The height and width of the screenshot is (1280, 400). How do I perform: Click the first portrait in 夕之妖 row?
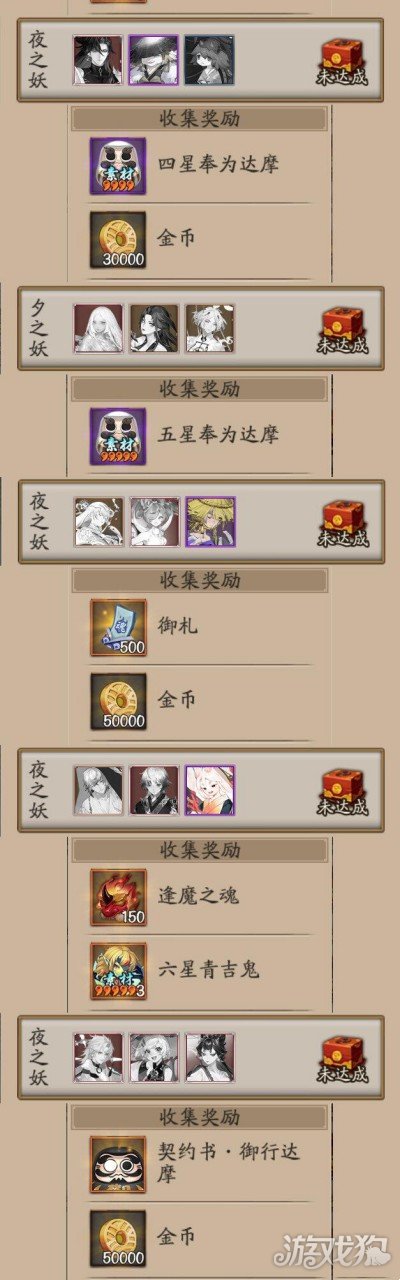99,328
